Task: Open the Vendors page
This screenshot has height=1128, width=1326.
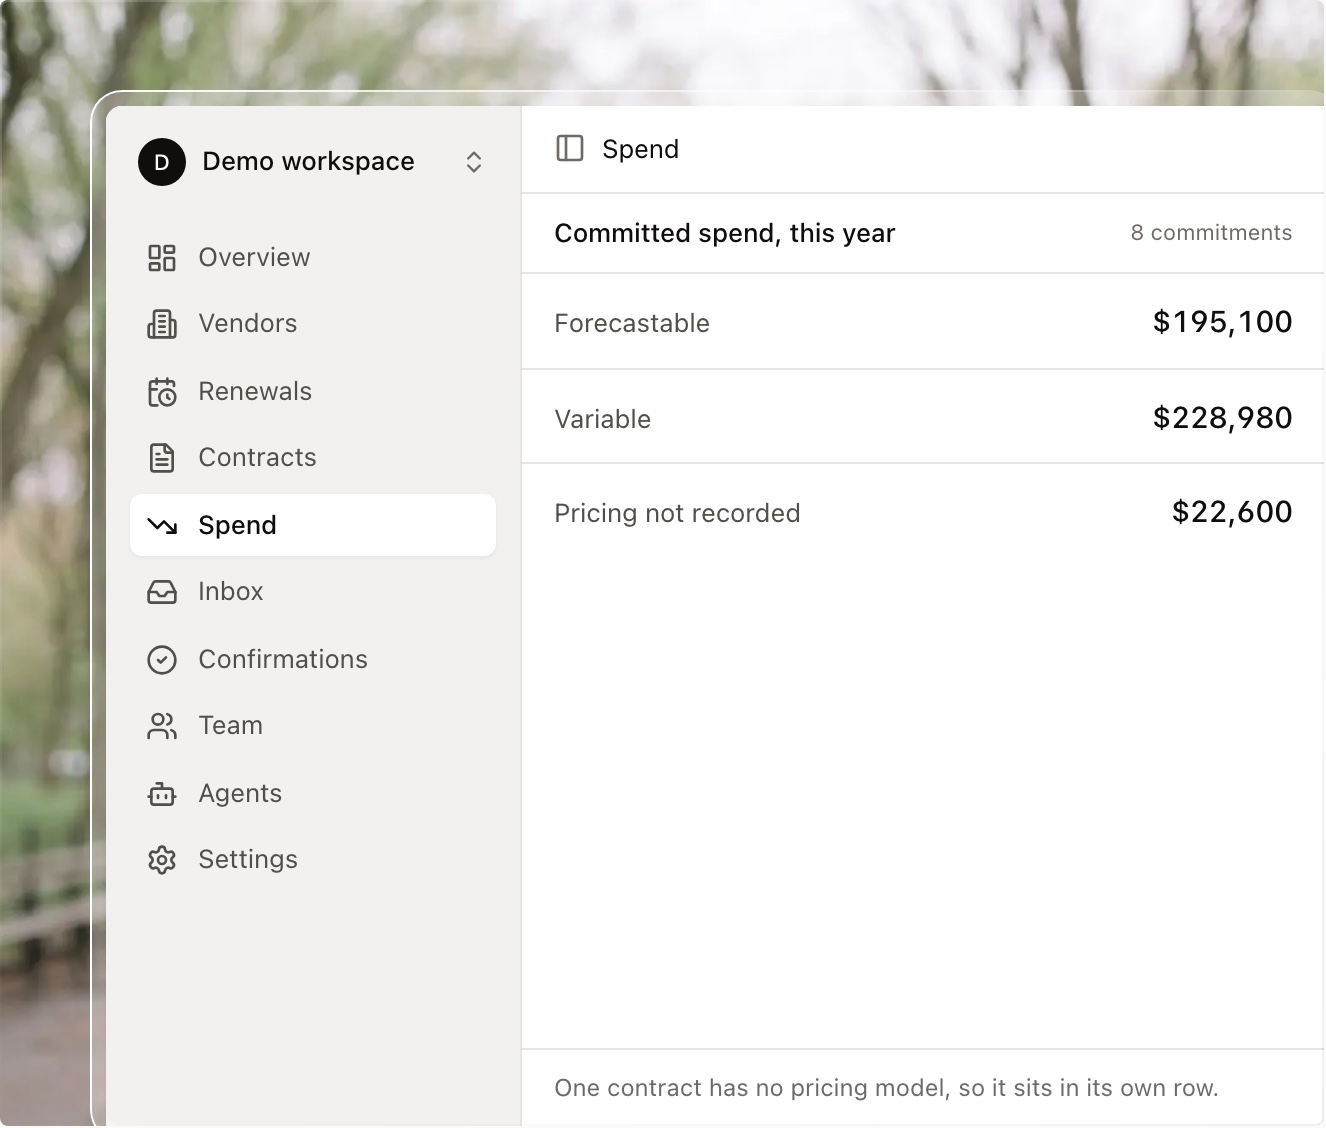Action: (x=248, y=324)
